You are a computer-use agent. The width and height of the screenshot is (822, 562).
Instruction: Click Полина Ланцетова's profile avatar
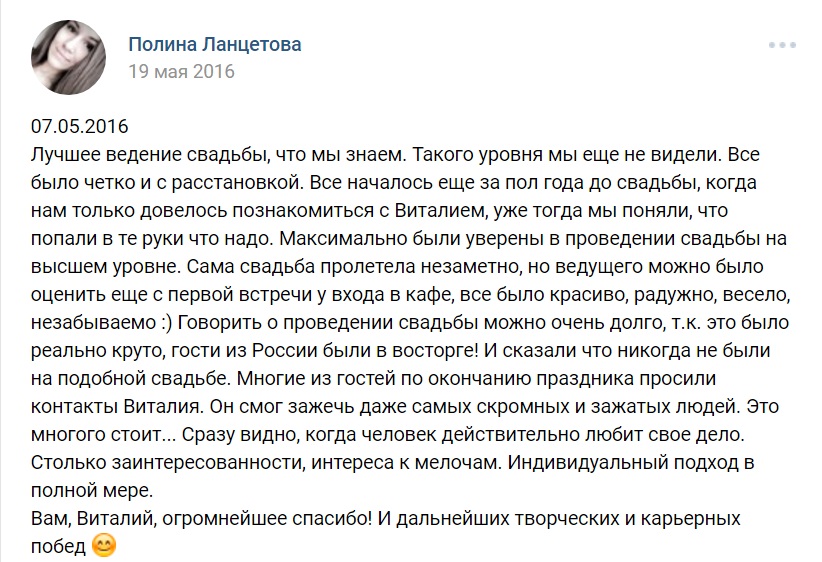click(68, 57)
